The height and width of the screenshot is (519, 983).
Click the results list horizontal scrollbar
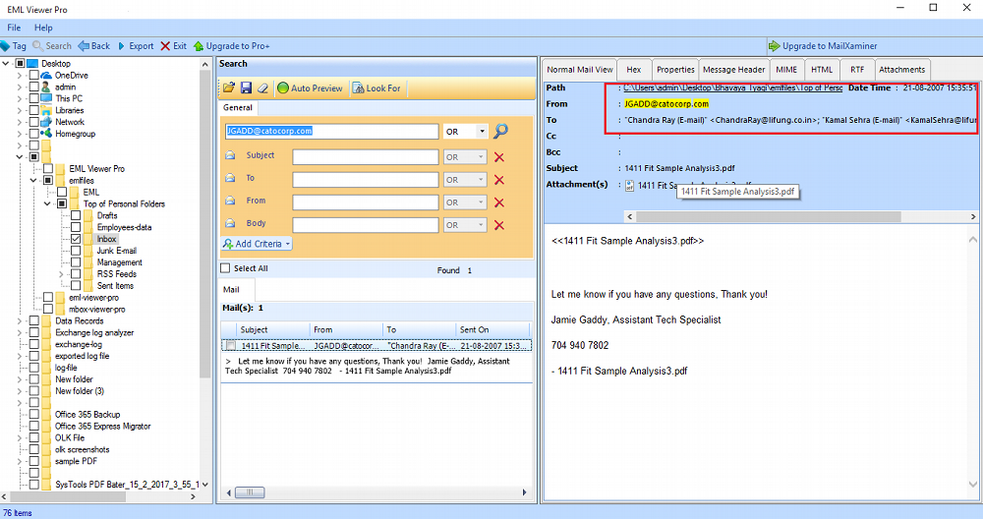click(x=249, y=493)
